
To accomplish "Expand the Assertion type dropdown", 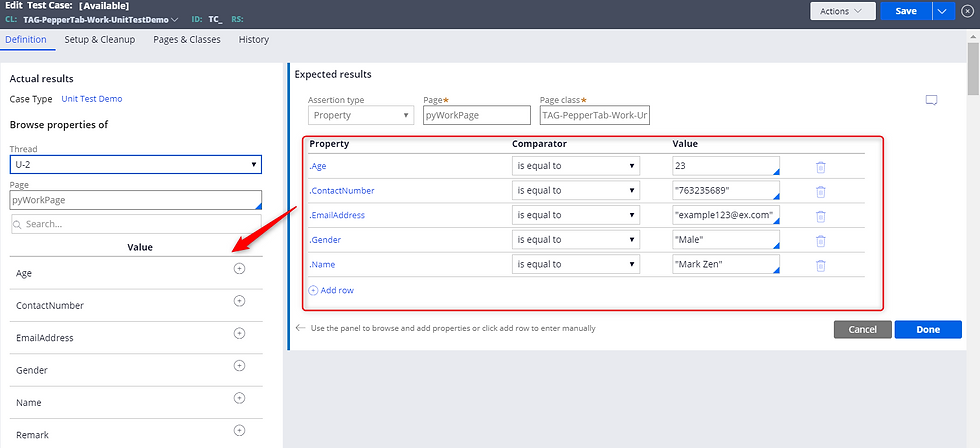I will 361,115.
